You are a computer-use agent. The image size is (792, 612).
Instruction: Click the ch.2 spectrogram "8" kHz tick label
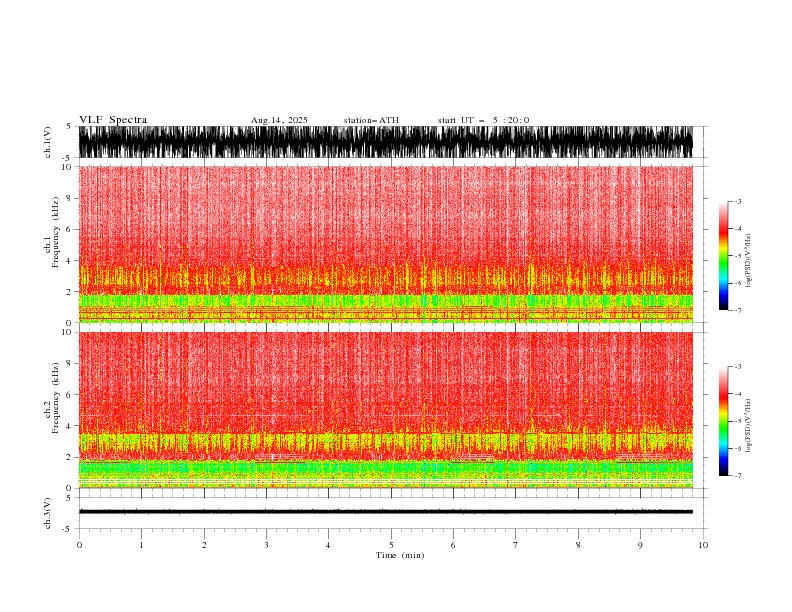(x=69, y=364)
